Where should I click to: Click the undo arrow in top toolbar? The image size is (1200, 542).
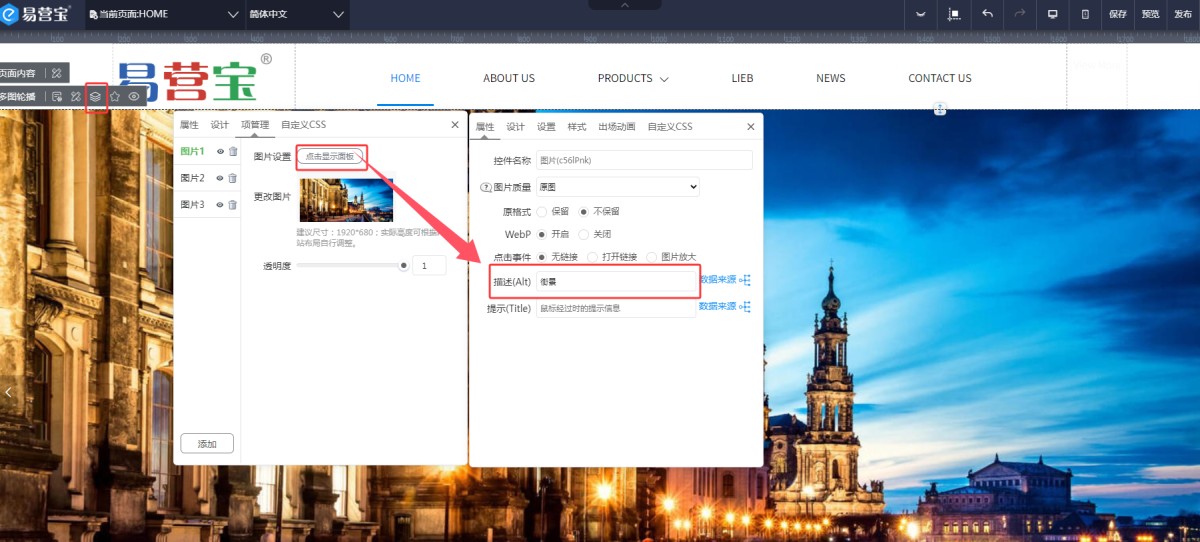[x=988, y=14]
